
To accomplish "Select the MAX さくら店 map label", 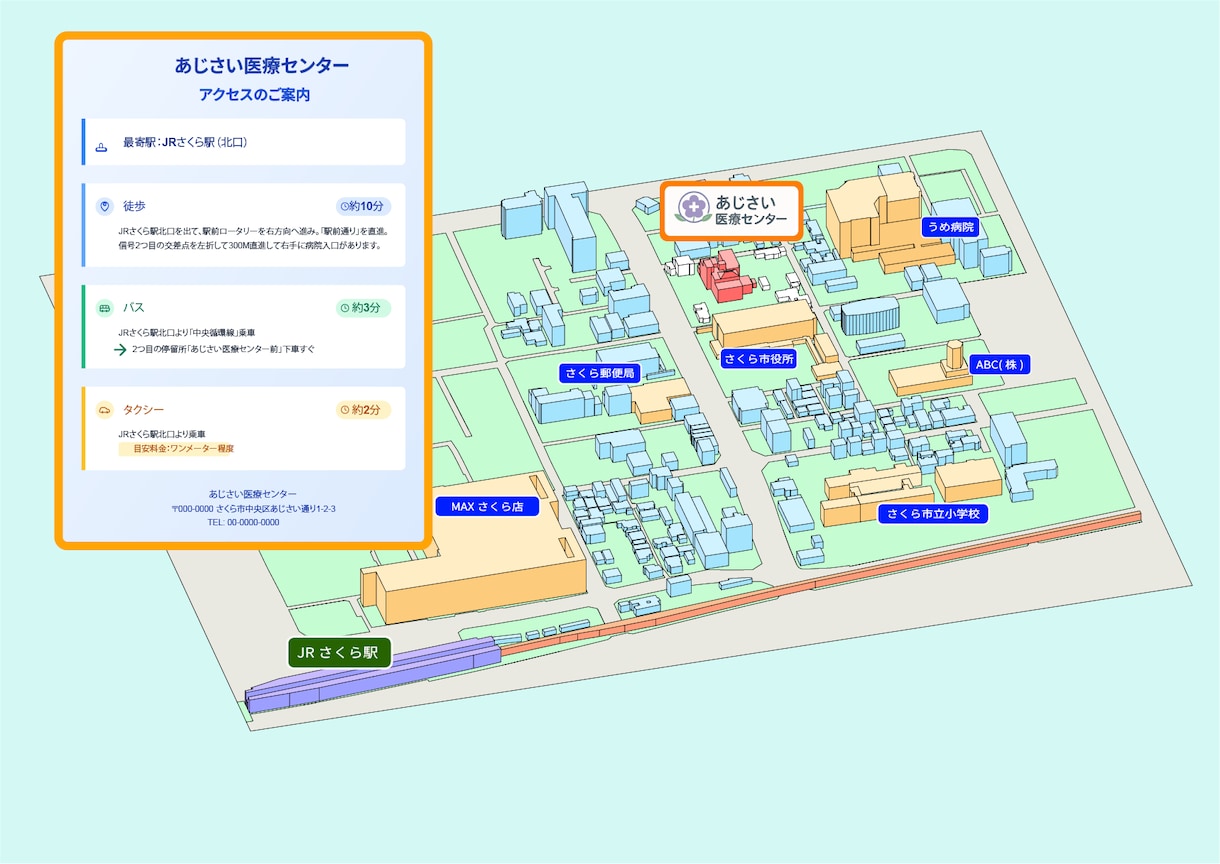I will (x=487, y=507).
